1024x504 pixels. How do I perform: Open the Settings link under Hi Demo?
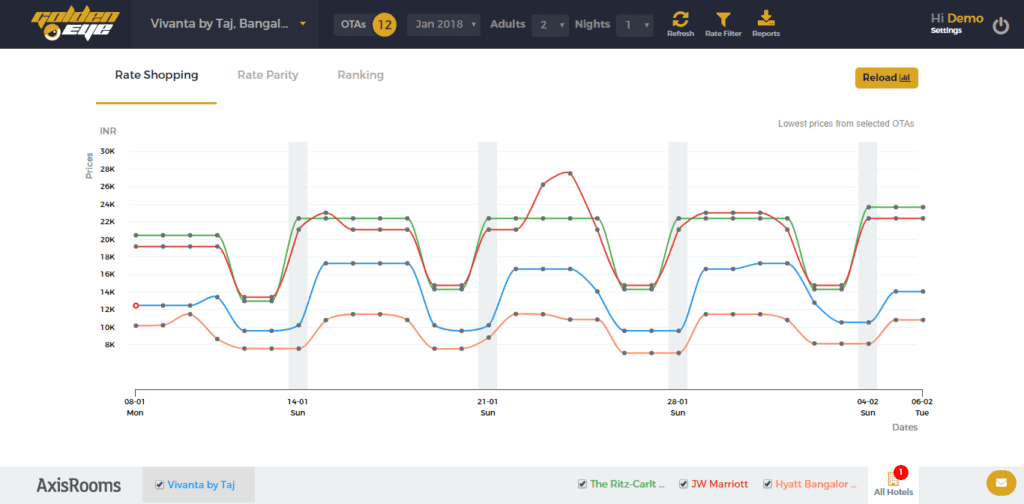[x=945, y=31]
